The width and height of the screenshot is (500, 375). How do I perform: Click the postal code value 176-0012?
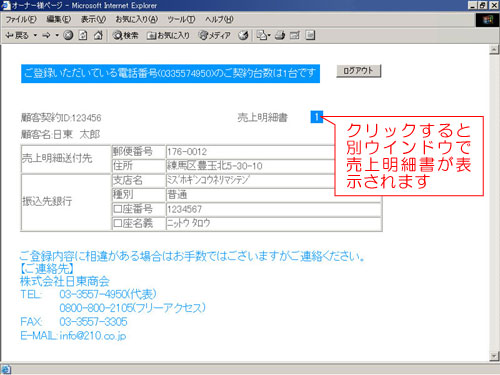[x=187, y=152]
